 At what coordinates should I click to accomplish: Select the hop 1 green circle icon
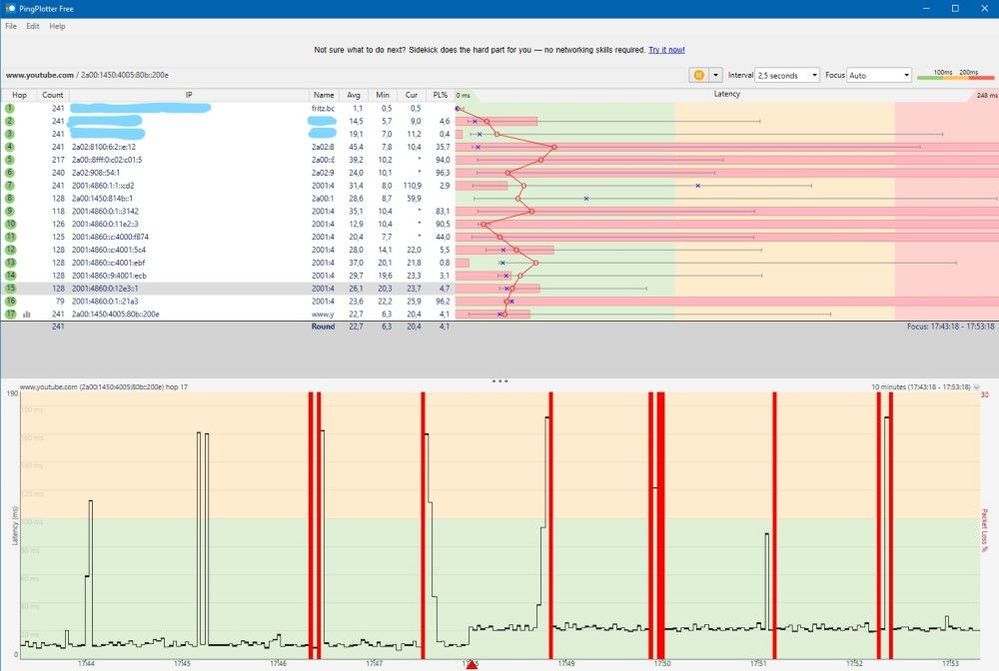coord(10,108)
